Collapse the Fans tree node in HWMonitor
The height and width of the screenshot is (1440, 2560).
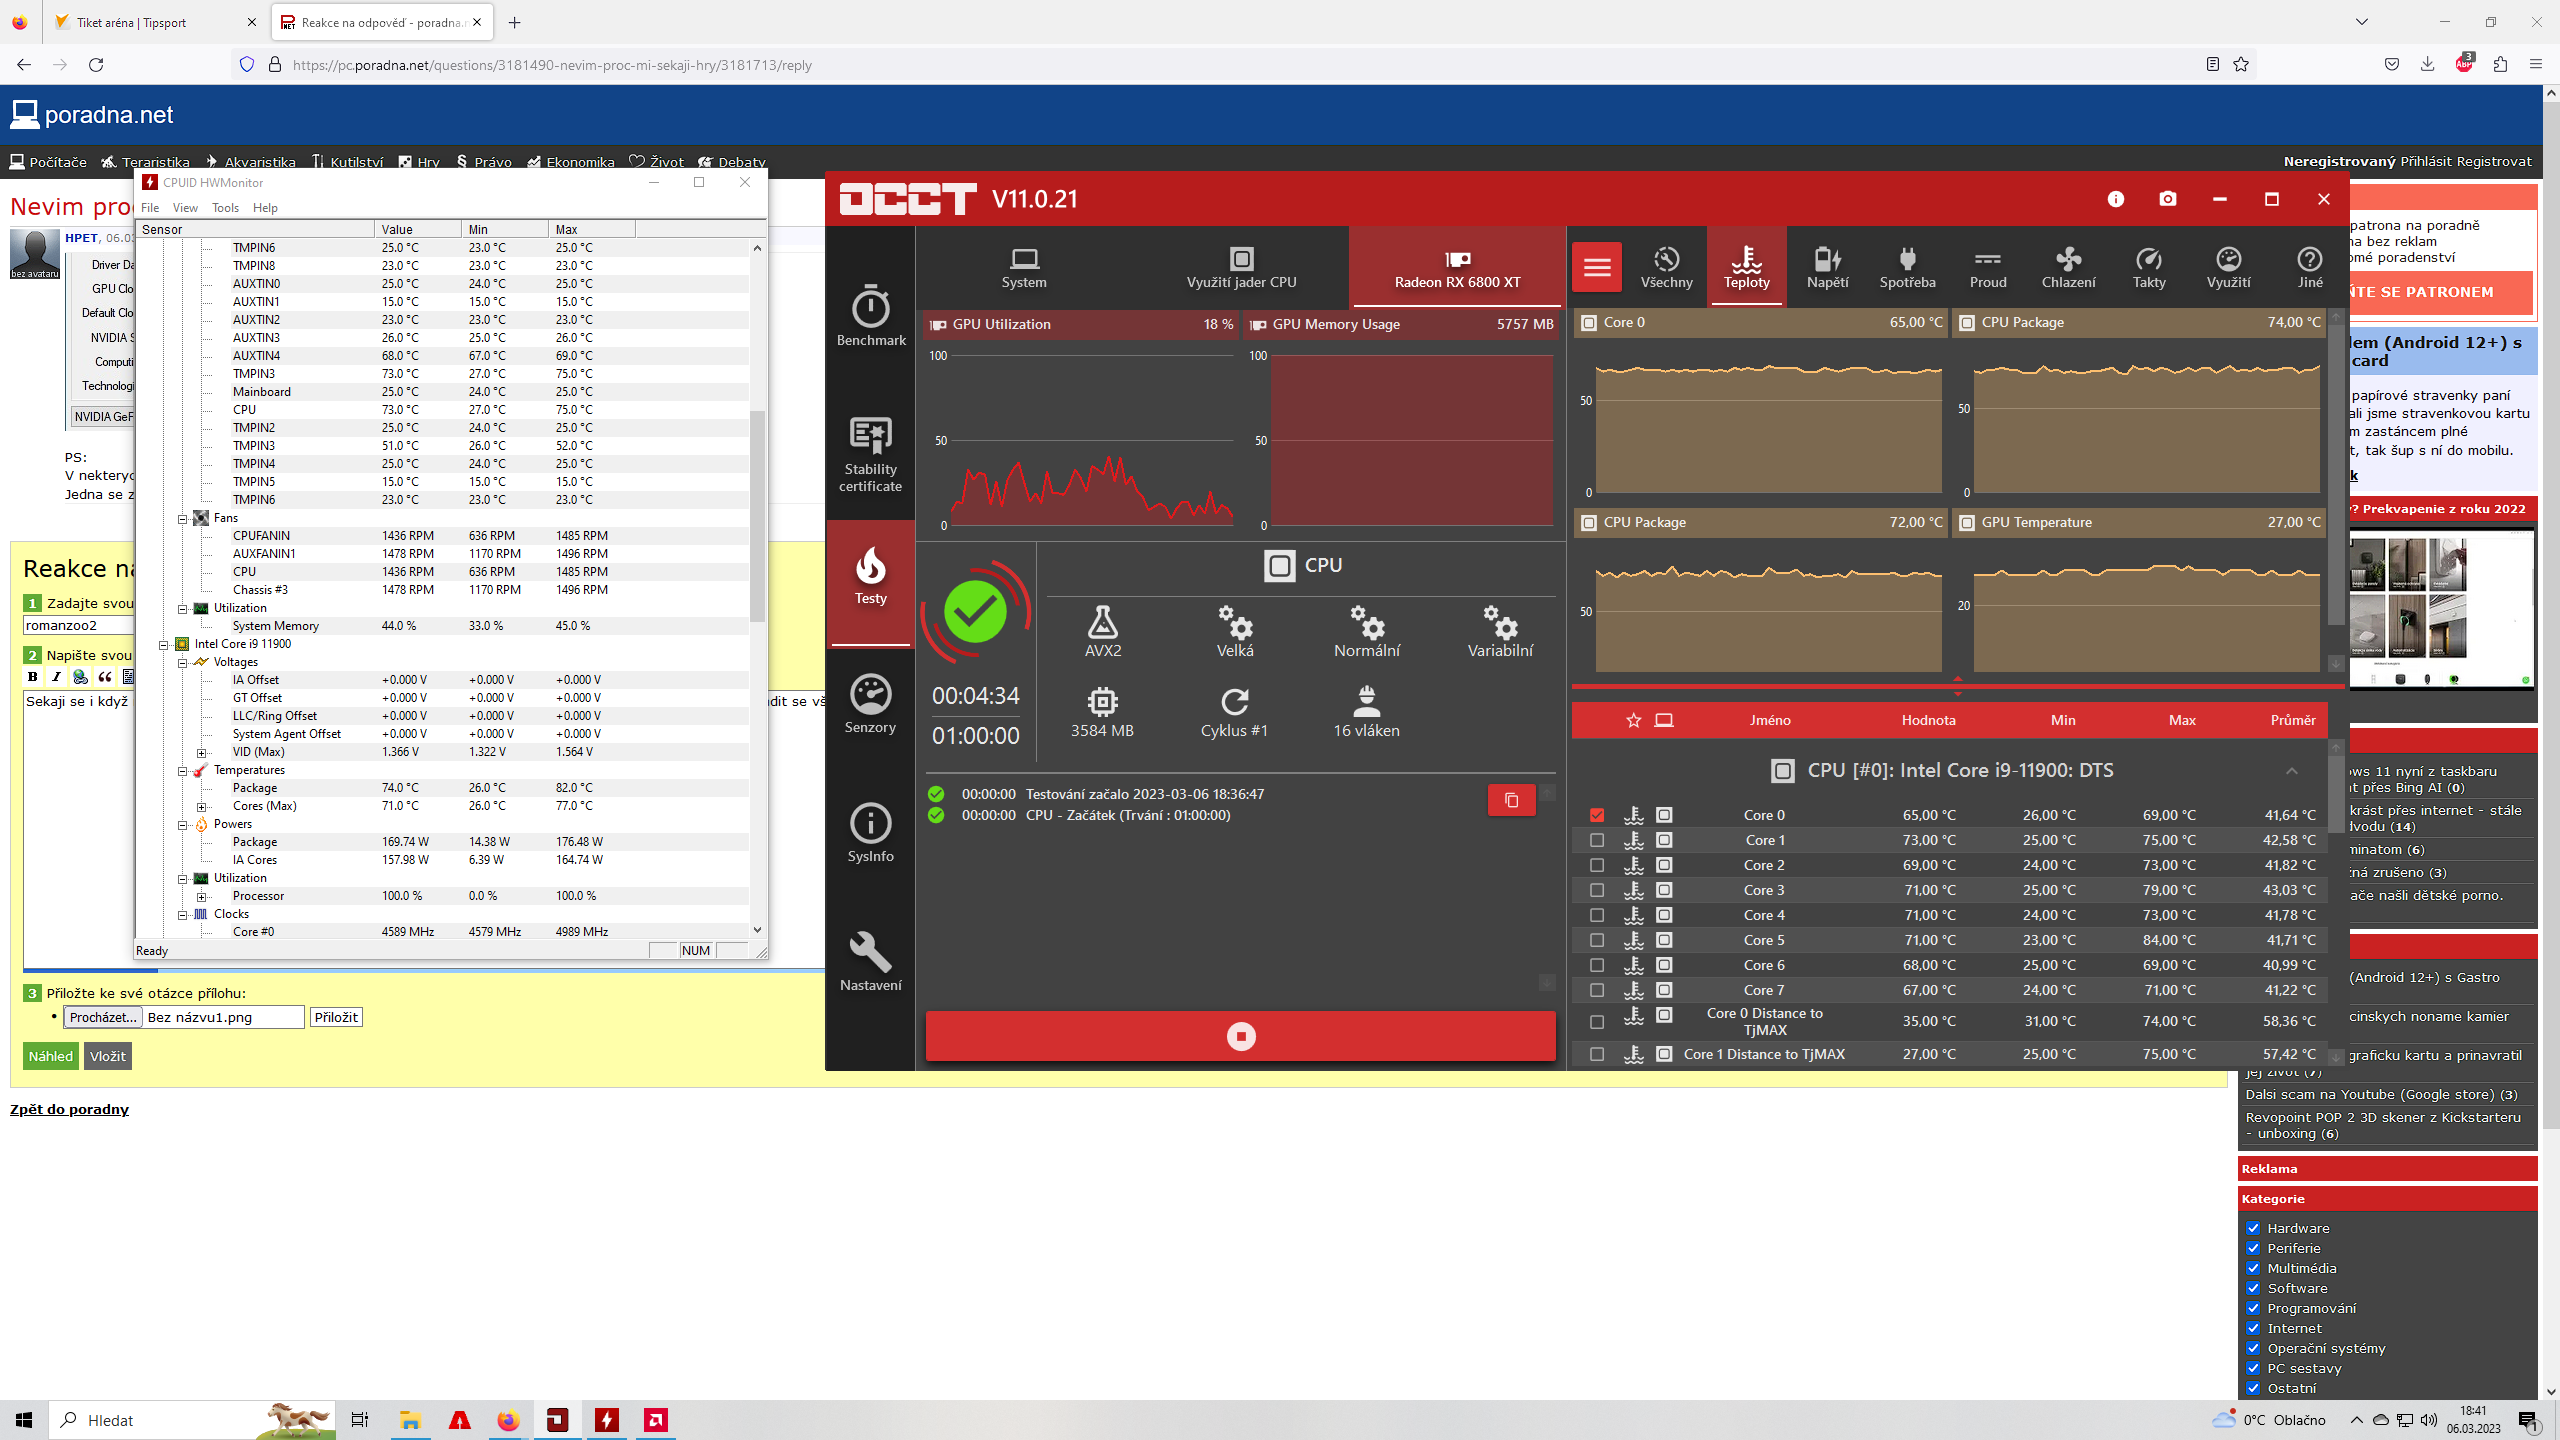tap(183, 518)
